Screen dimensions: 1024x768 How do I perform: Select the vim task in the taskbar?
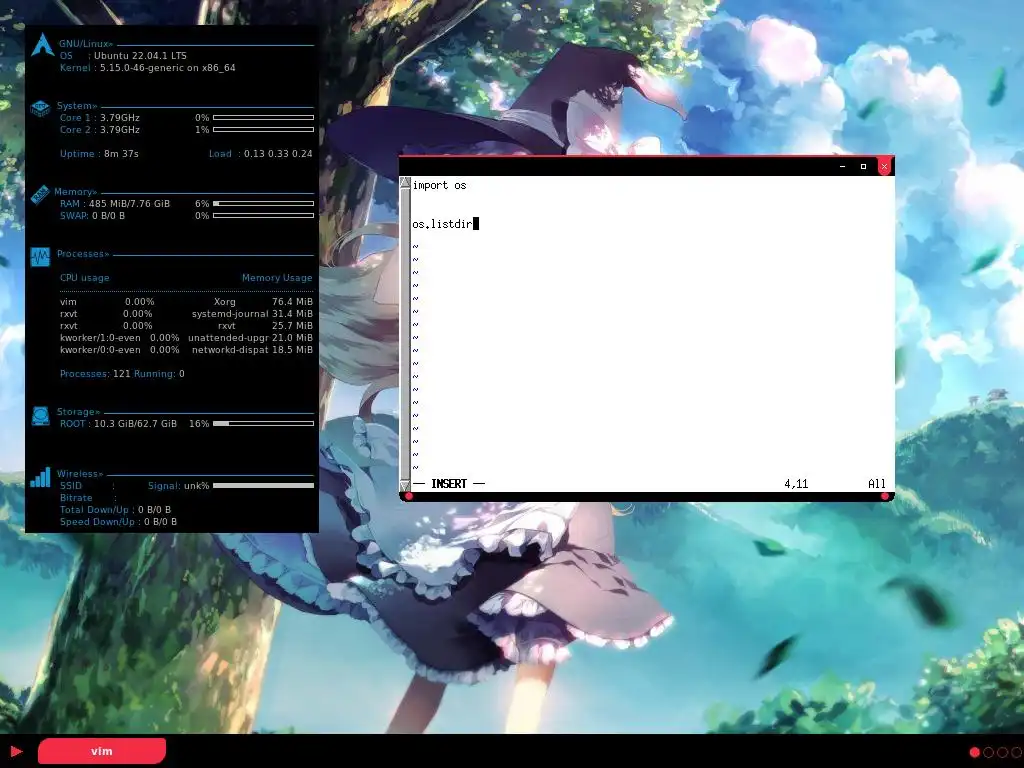coord(102,751)
